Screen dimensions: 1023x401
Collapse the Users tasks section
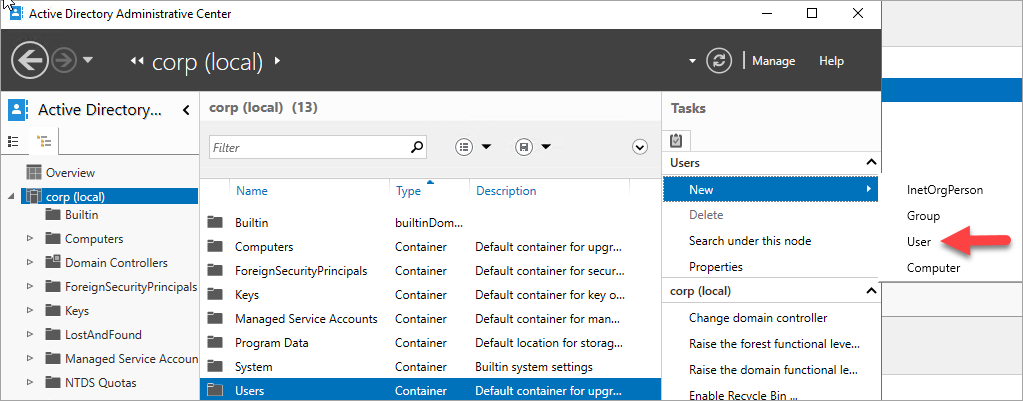coord(870,162)
